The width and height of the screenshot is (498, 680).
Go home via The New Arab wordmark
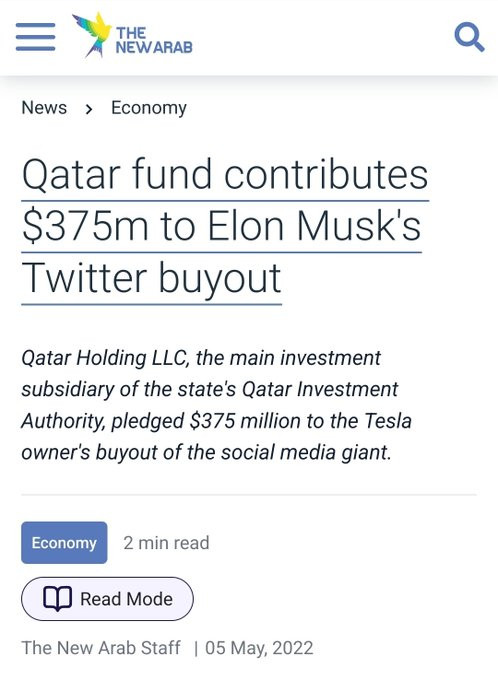[x=154, y=40]
